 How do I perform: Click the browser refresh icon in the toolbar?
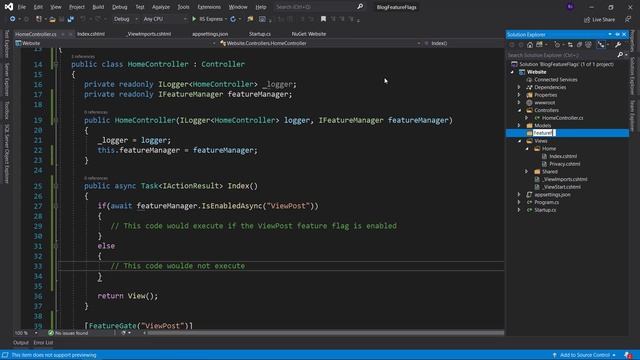click(x=233, y=19)
